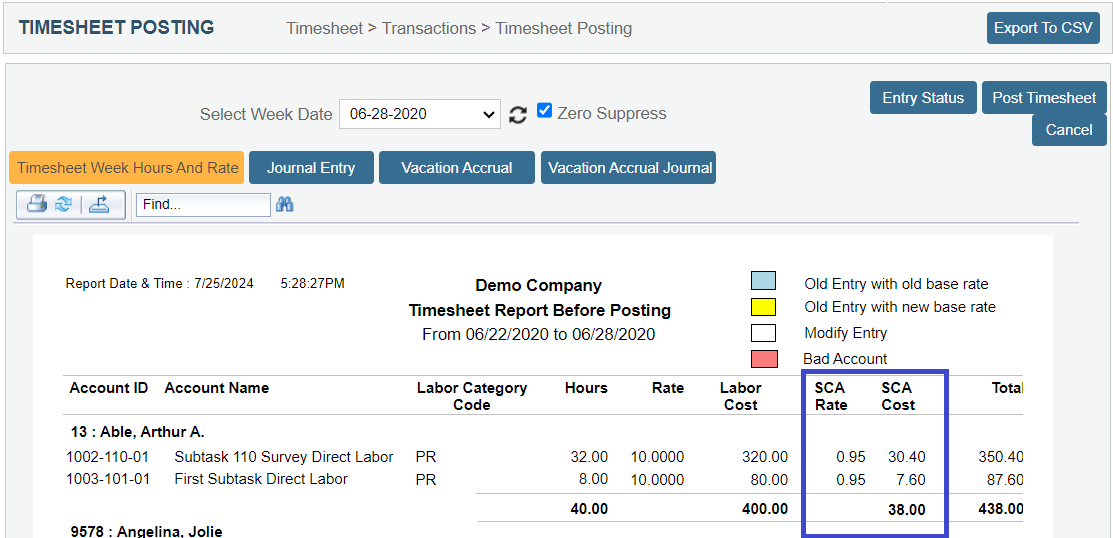
Task: Click Hours subtotal 40.00
Action: coord(589,509)
